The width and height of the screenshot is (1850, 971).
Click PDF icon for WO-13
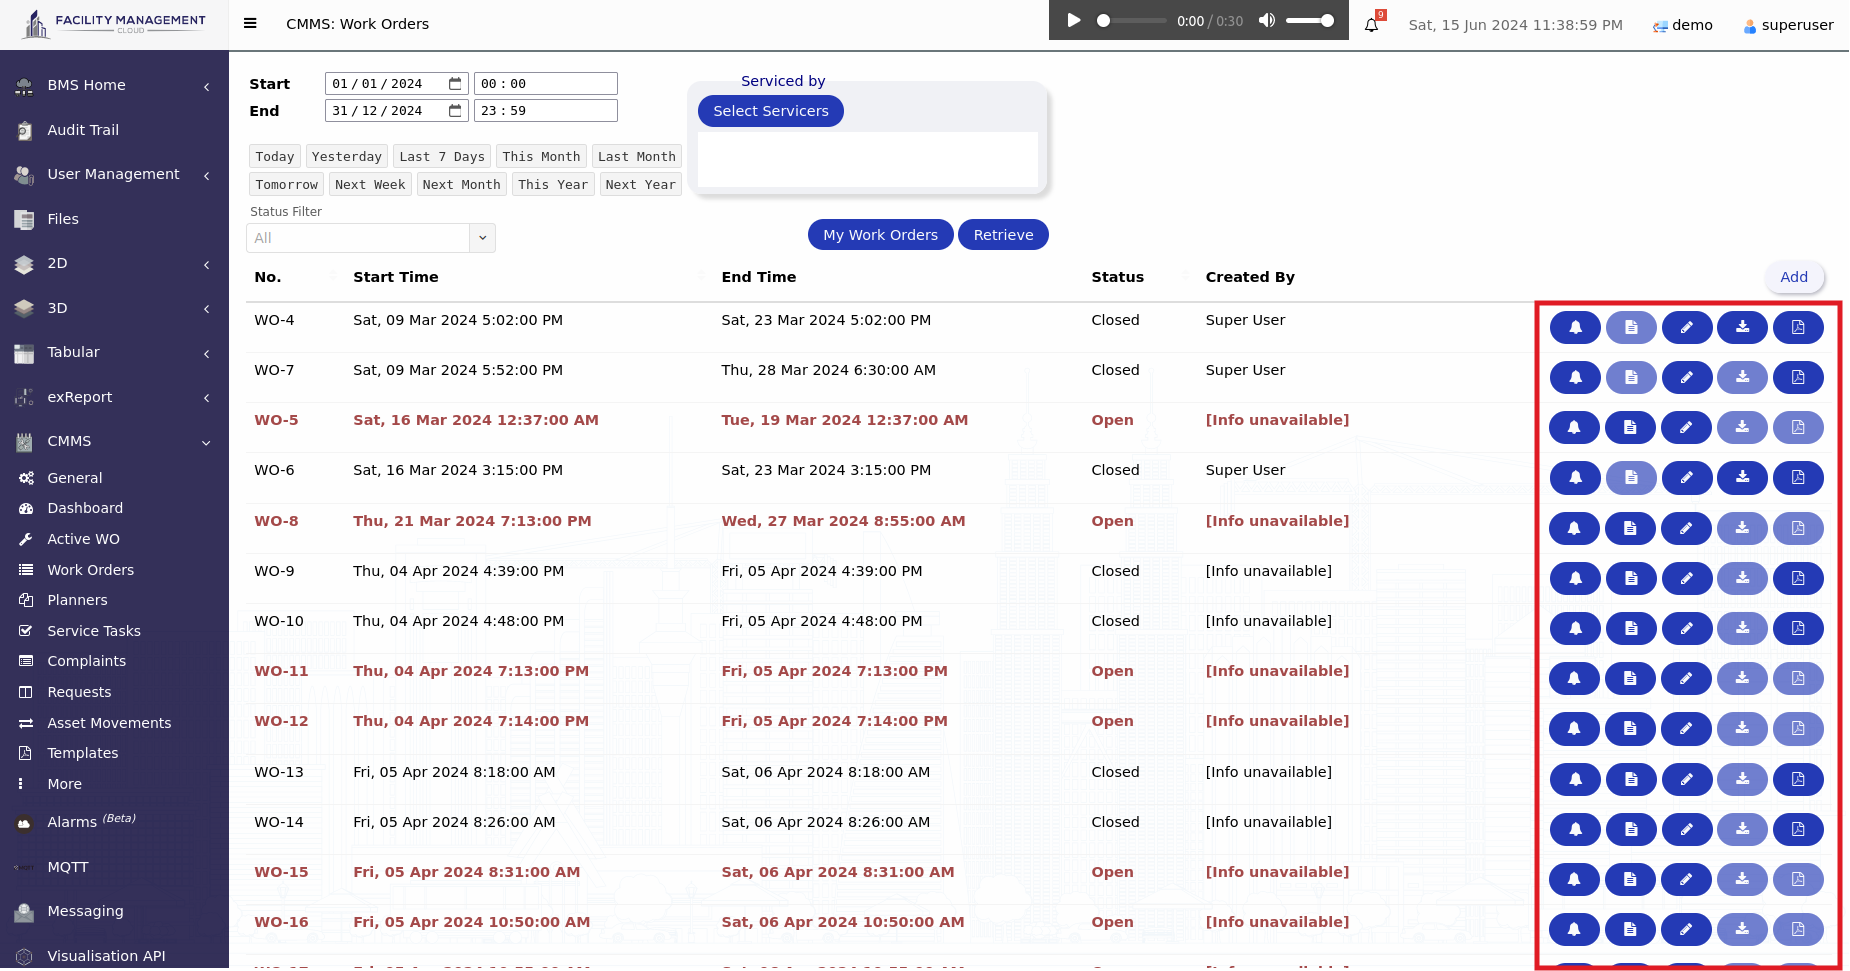tap(1798, 779)
